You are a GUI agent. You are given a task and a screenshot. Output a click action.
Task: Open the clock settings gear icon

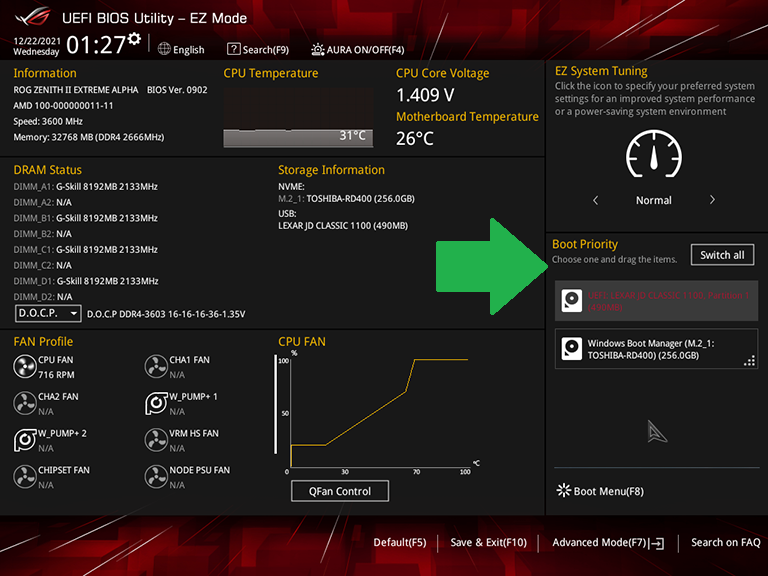(134, 39)
